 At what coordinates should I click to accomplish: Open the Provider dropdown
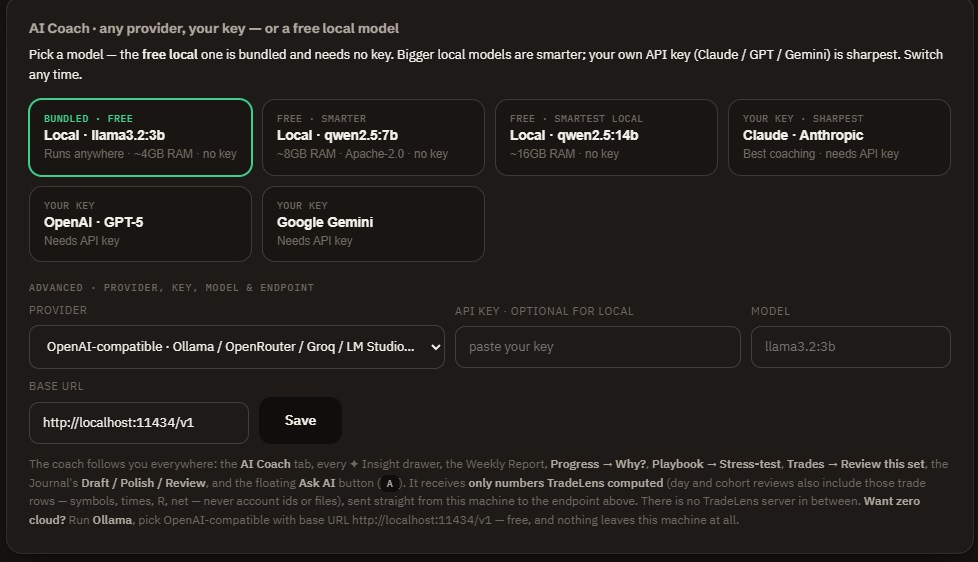(x=236, y=347)
